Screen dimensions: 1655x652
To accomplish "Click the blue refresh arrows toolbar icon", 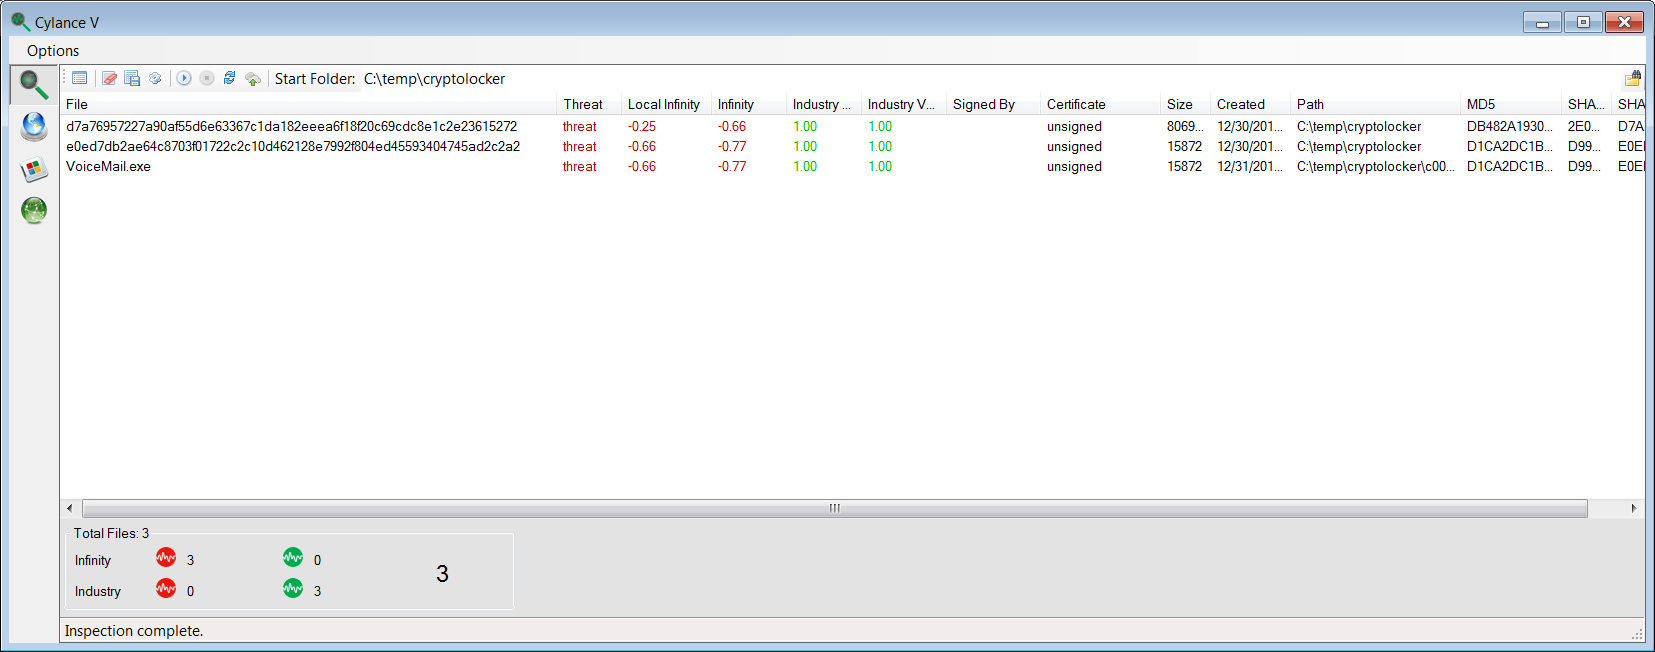I will [230, 78].
